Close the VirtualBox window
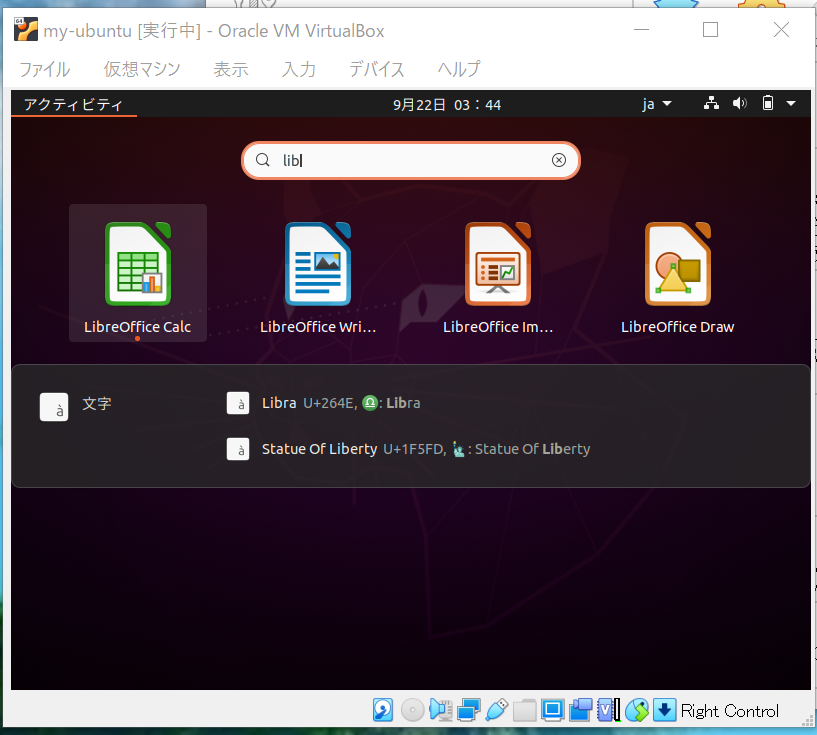The width and height of the screenshot is (817, 735). click(x=781, y=30)
